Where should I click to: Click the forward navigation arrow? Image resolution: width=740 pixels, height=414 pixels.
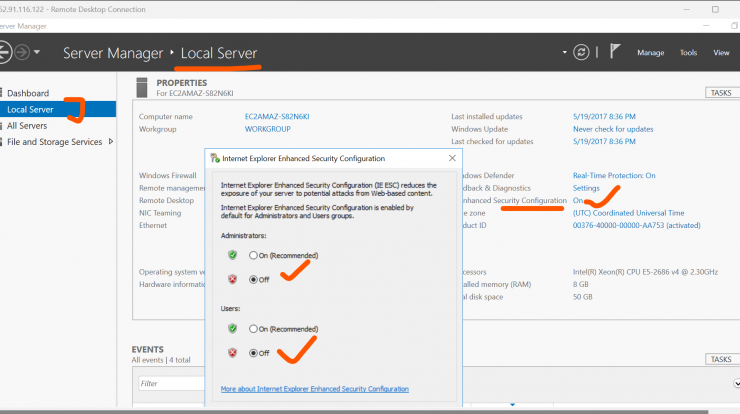22,52
